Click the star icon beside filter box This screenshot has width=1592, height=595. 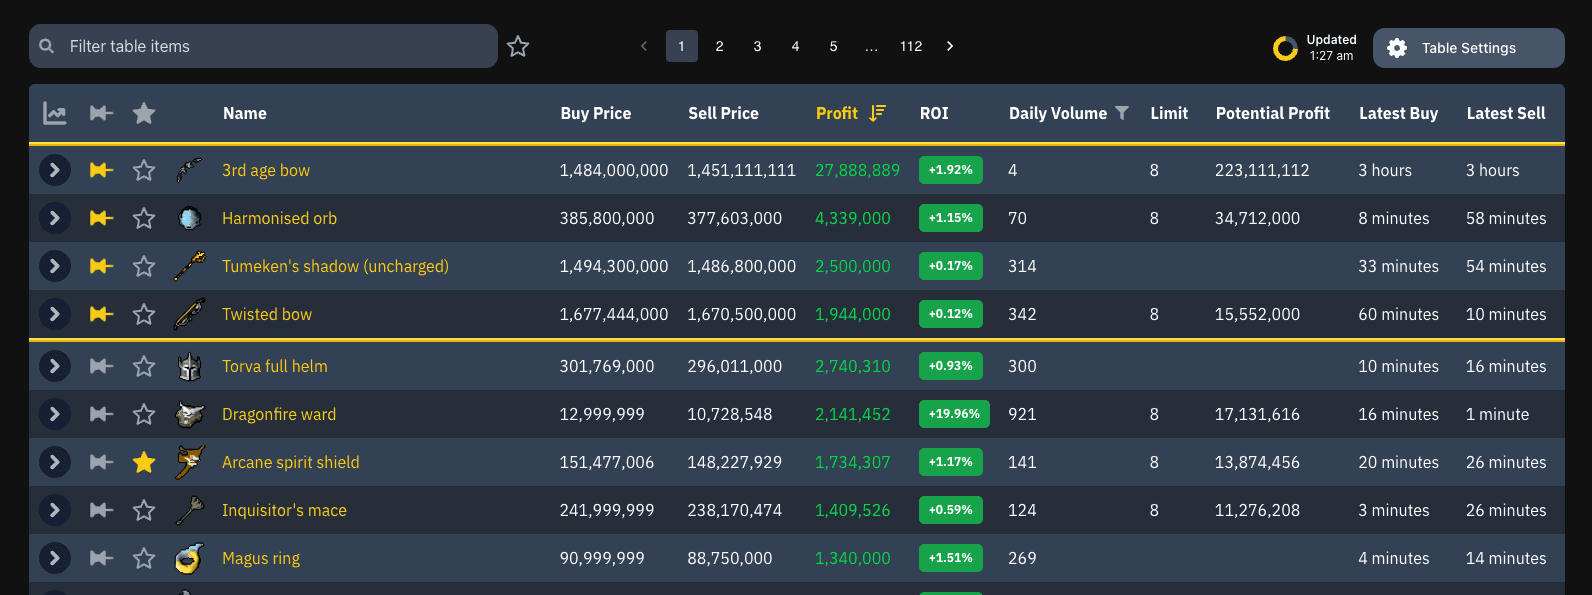pyautogui.click(x=518, y=46)
